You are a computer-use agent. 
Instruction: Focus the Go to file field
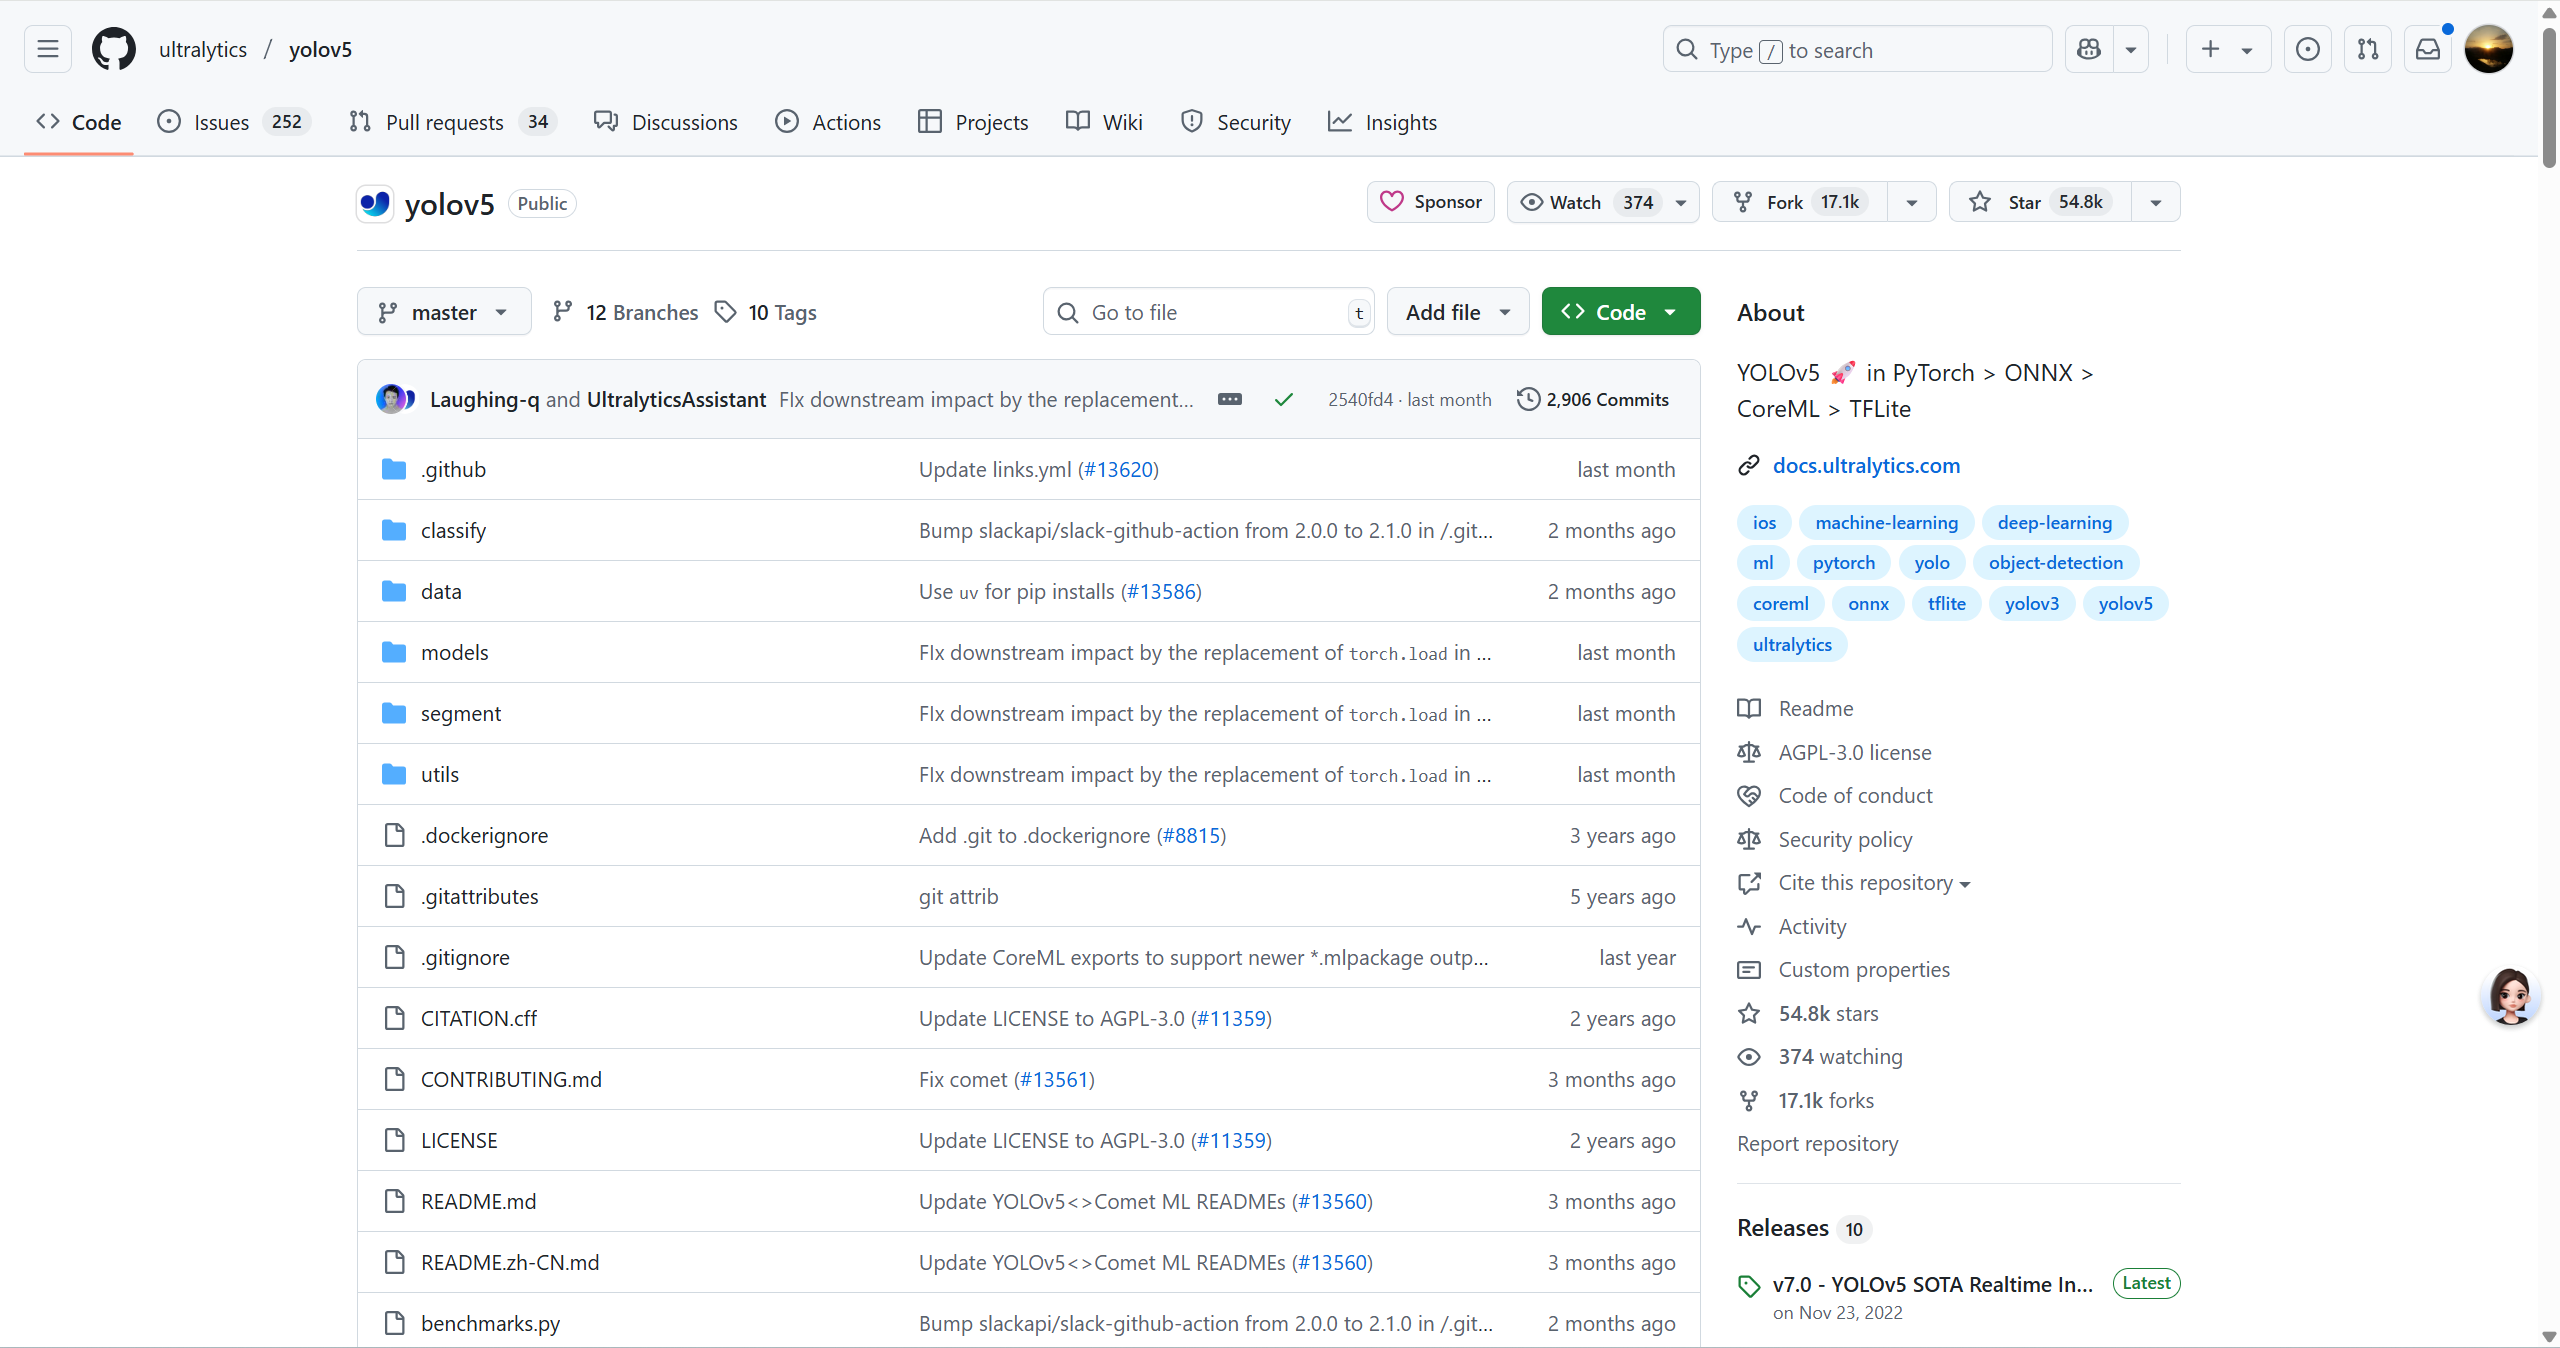coord(1210,312)
